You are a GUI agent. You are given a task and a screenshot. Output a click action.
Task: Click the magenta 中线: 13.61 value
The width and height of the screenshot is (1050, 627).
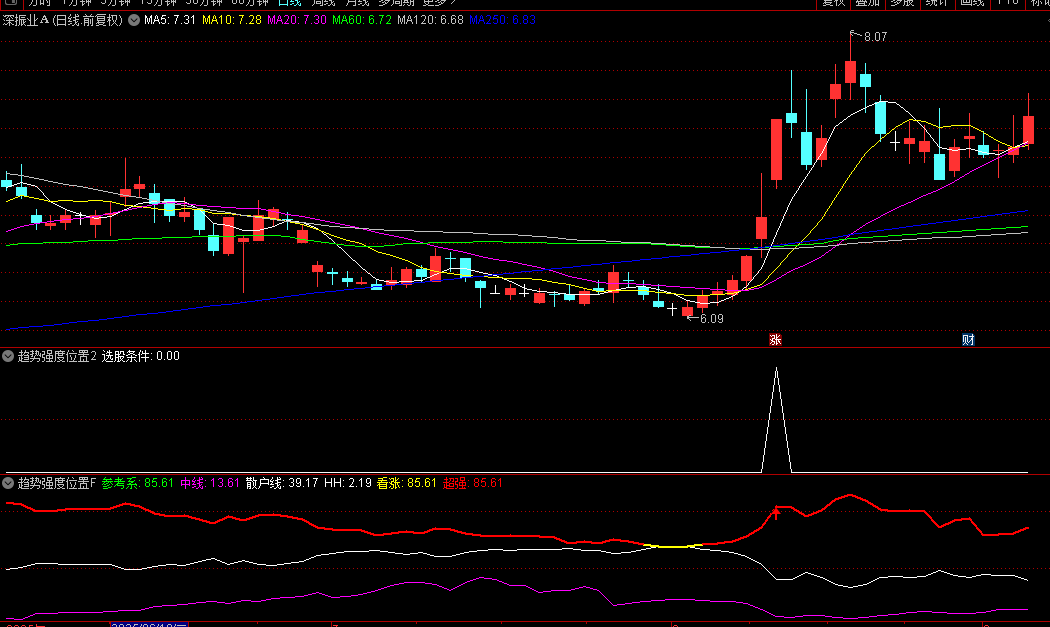(x=210, y=483)
